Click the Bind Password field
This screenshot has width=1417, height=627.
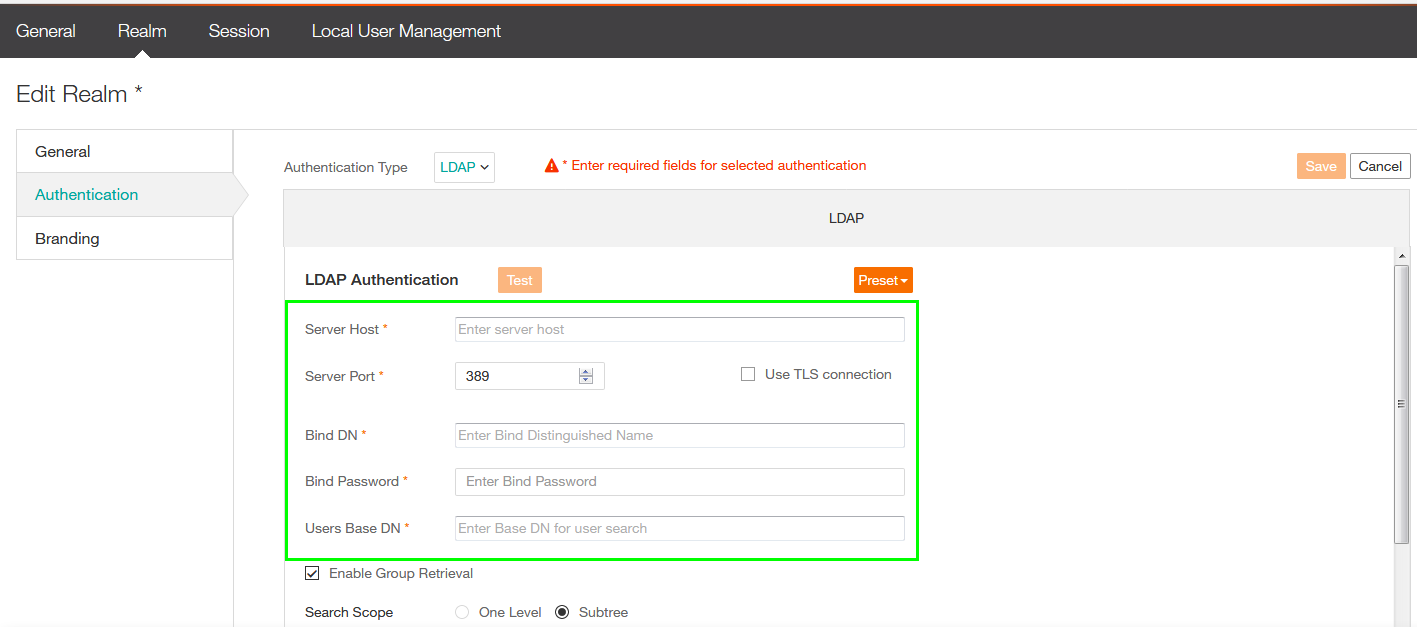tap(680, 481)
